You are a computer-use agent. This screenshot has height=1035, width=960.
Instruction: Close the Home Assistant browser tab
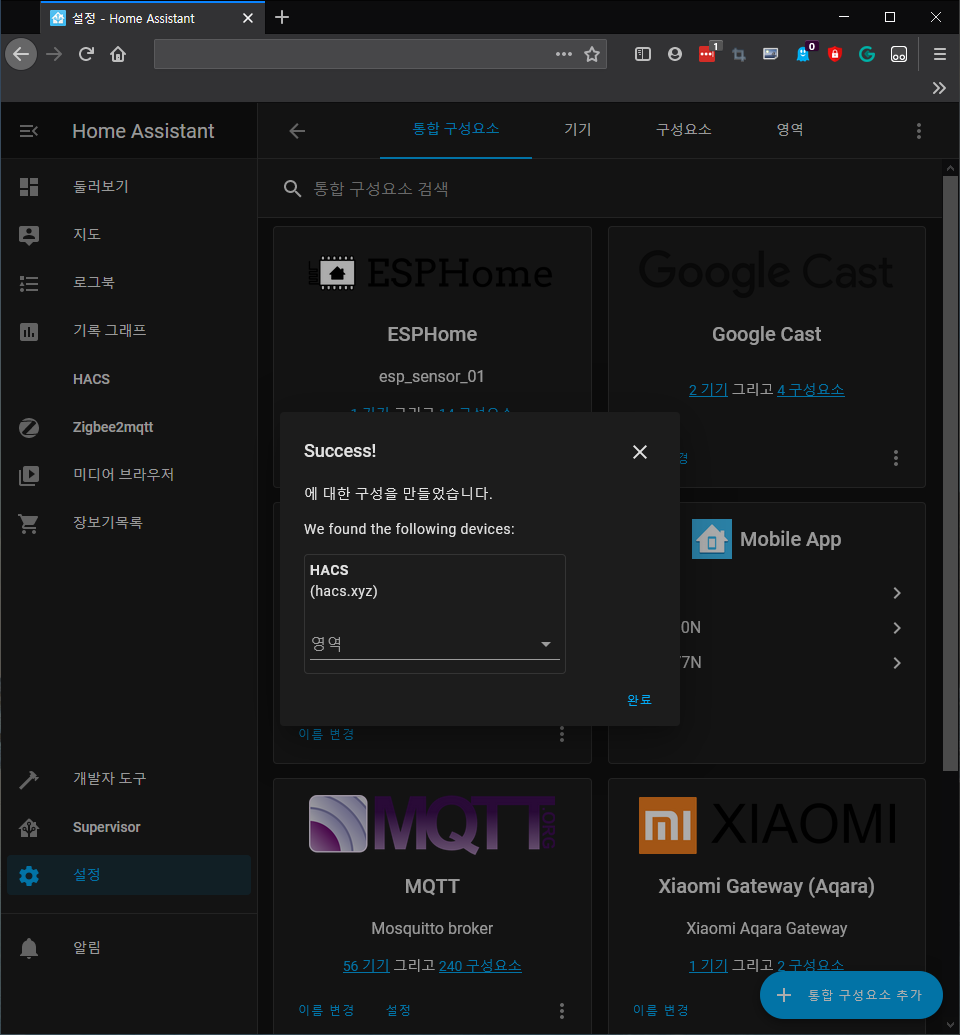(248, 18)
